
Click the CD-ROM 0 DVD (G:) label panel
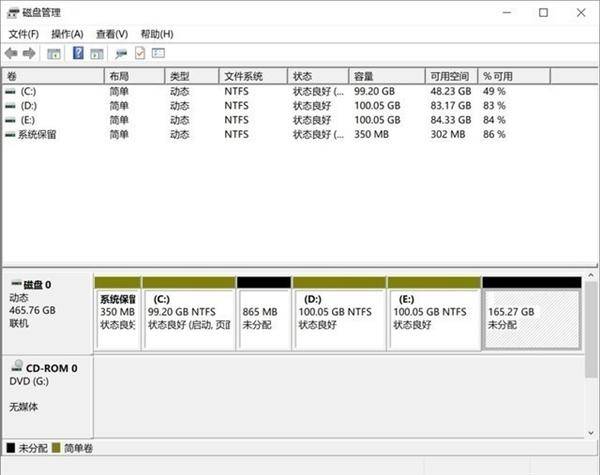pyautogui.click(x=47, y=396)
